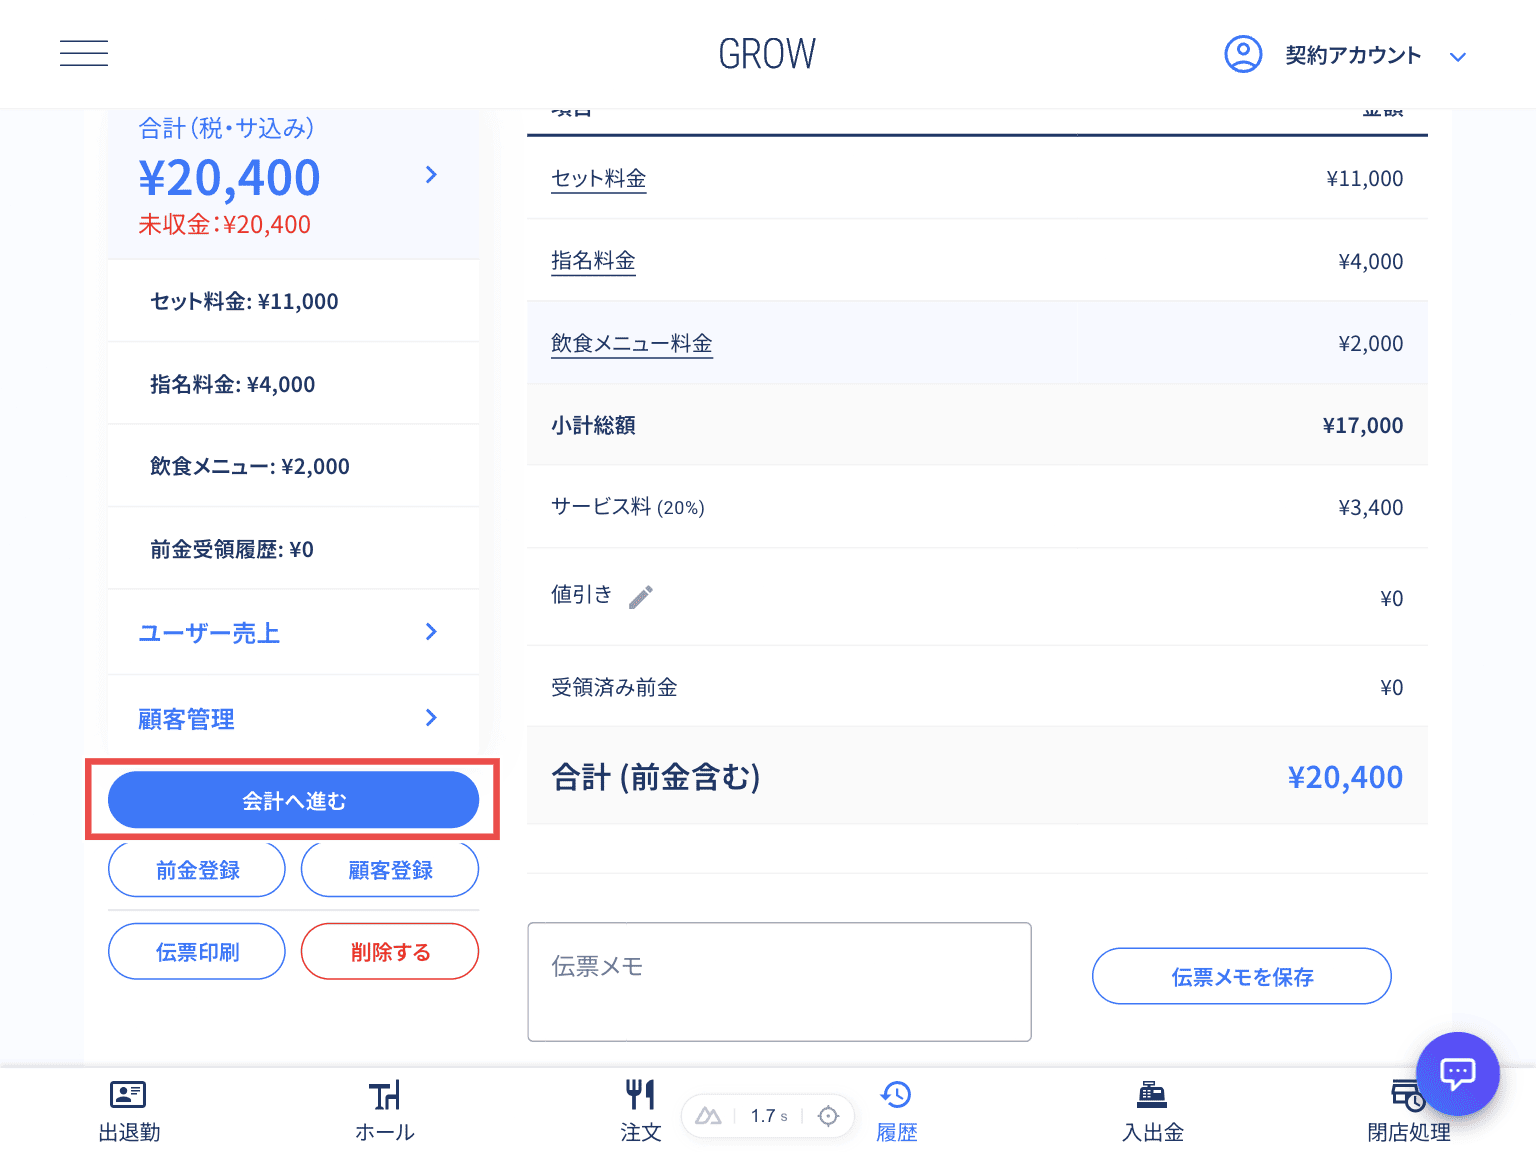Open the セット料金 link
The image size is (1536, 1152).
pos(598,179)
